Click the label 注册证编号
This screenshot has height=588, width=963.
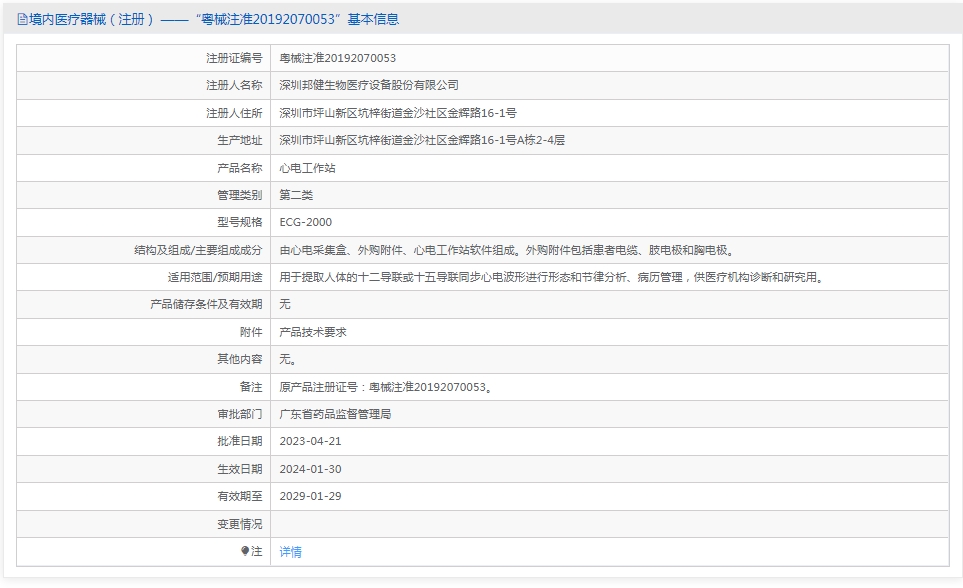(x=234, y=58)
